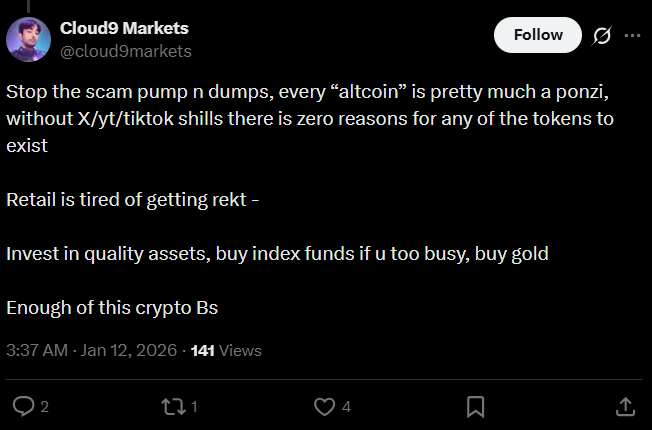The width and height of the screenshot is (652, 430).
Task: Like the post with the heart icon
Action: point(324,406)
